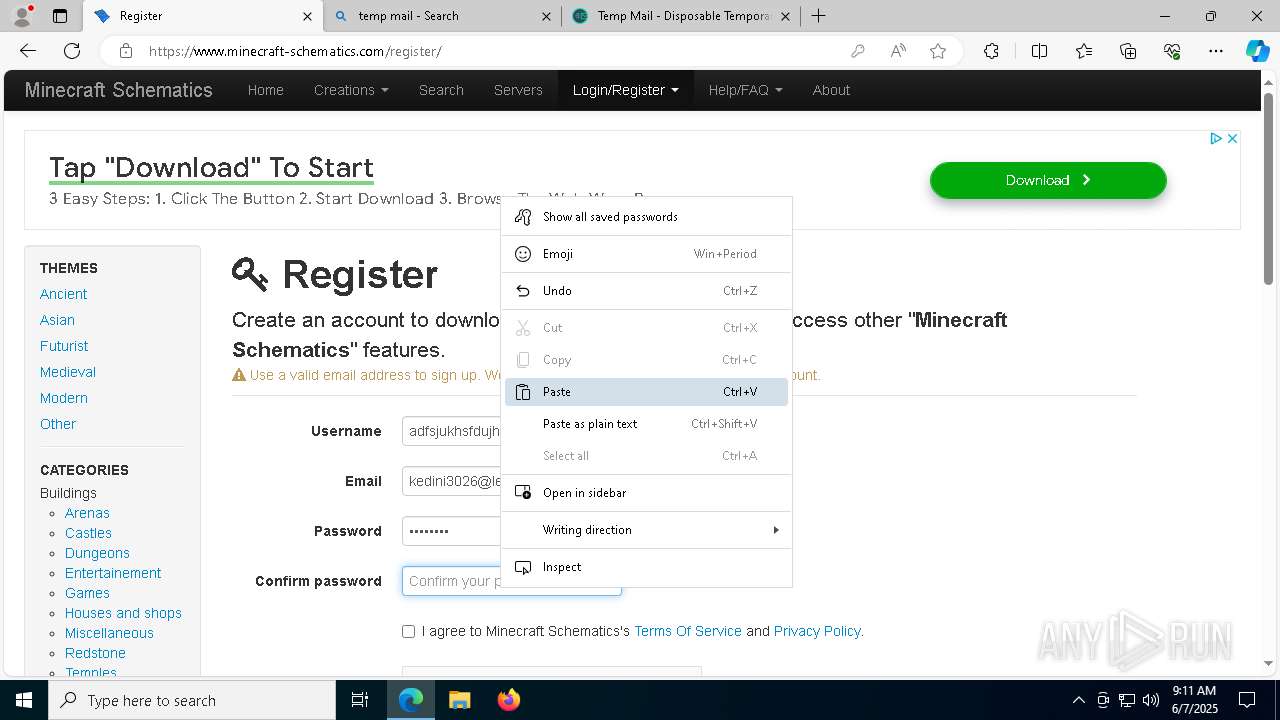This screenshot has width=1280, height=720.
Task: Select Paste as plain text
Action: [x=646, y=424]
